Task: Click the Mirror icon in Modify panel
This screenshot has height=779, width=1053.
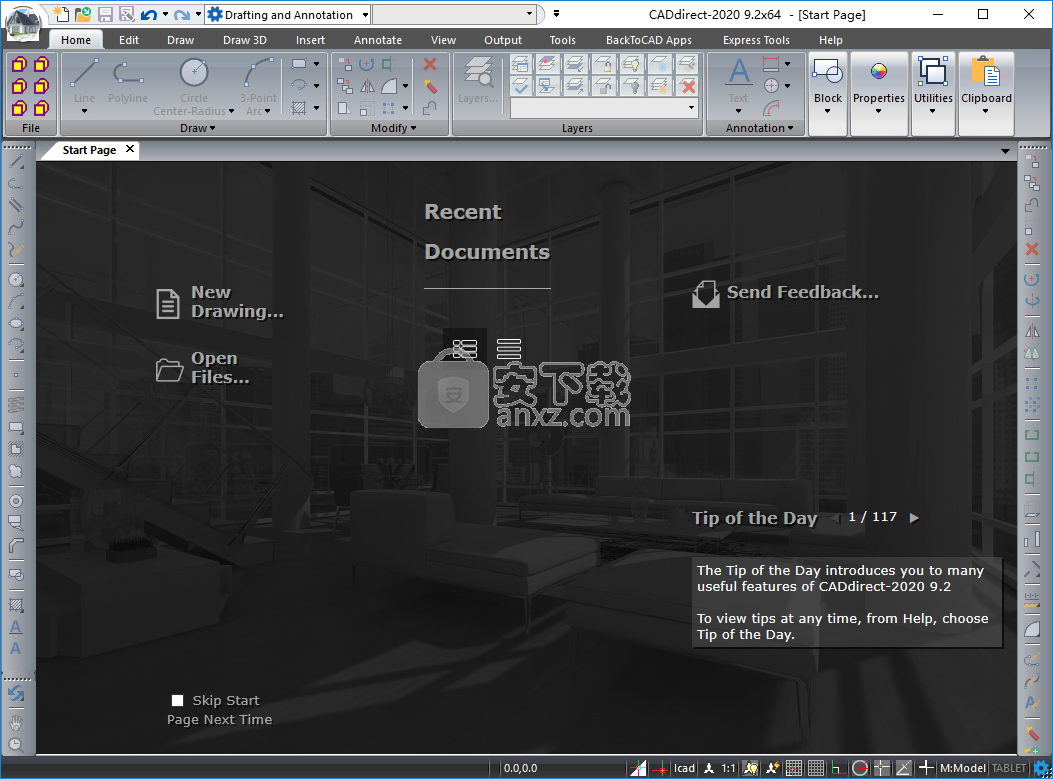Action: [367, 86]
